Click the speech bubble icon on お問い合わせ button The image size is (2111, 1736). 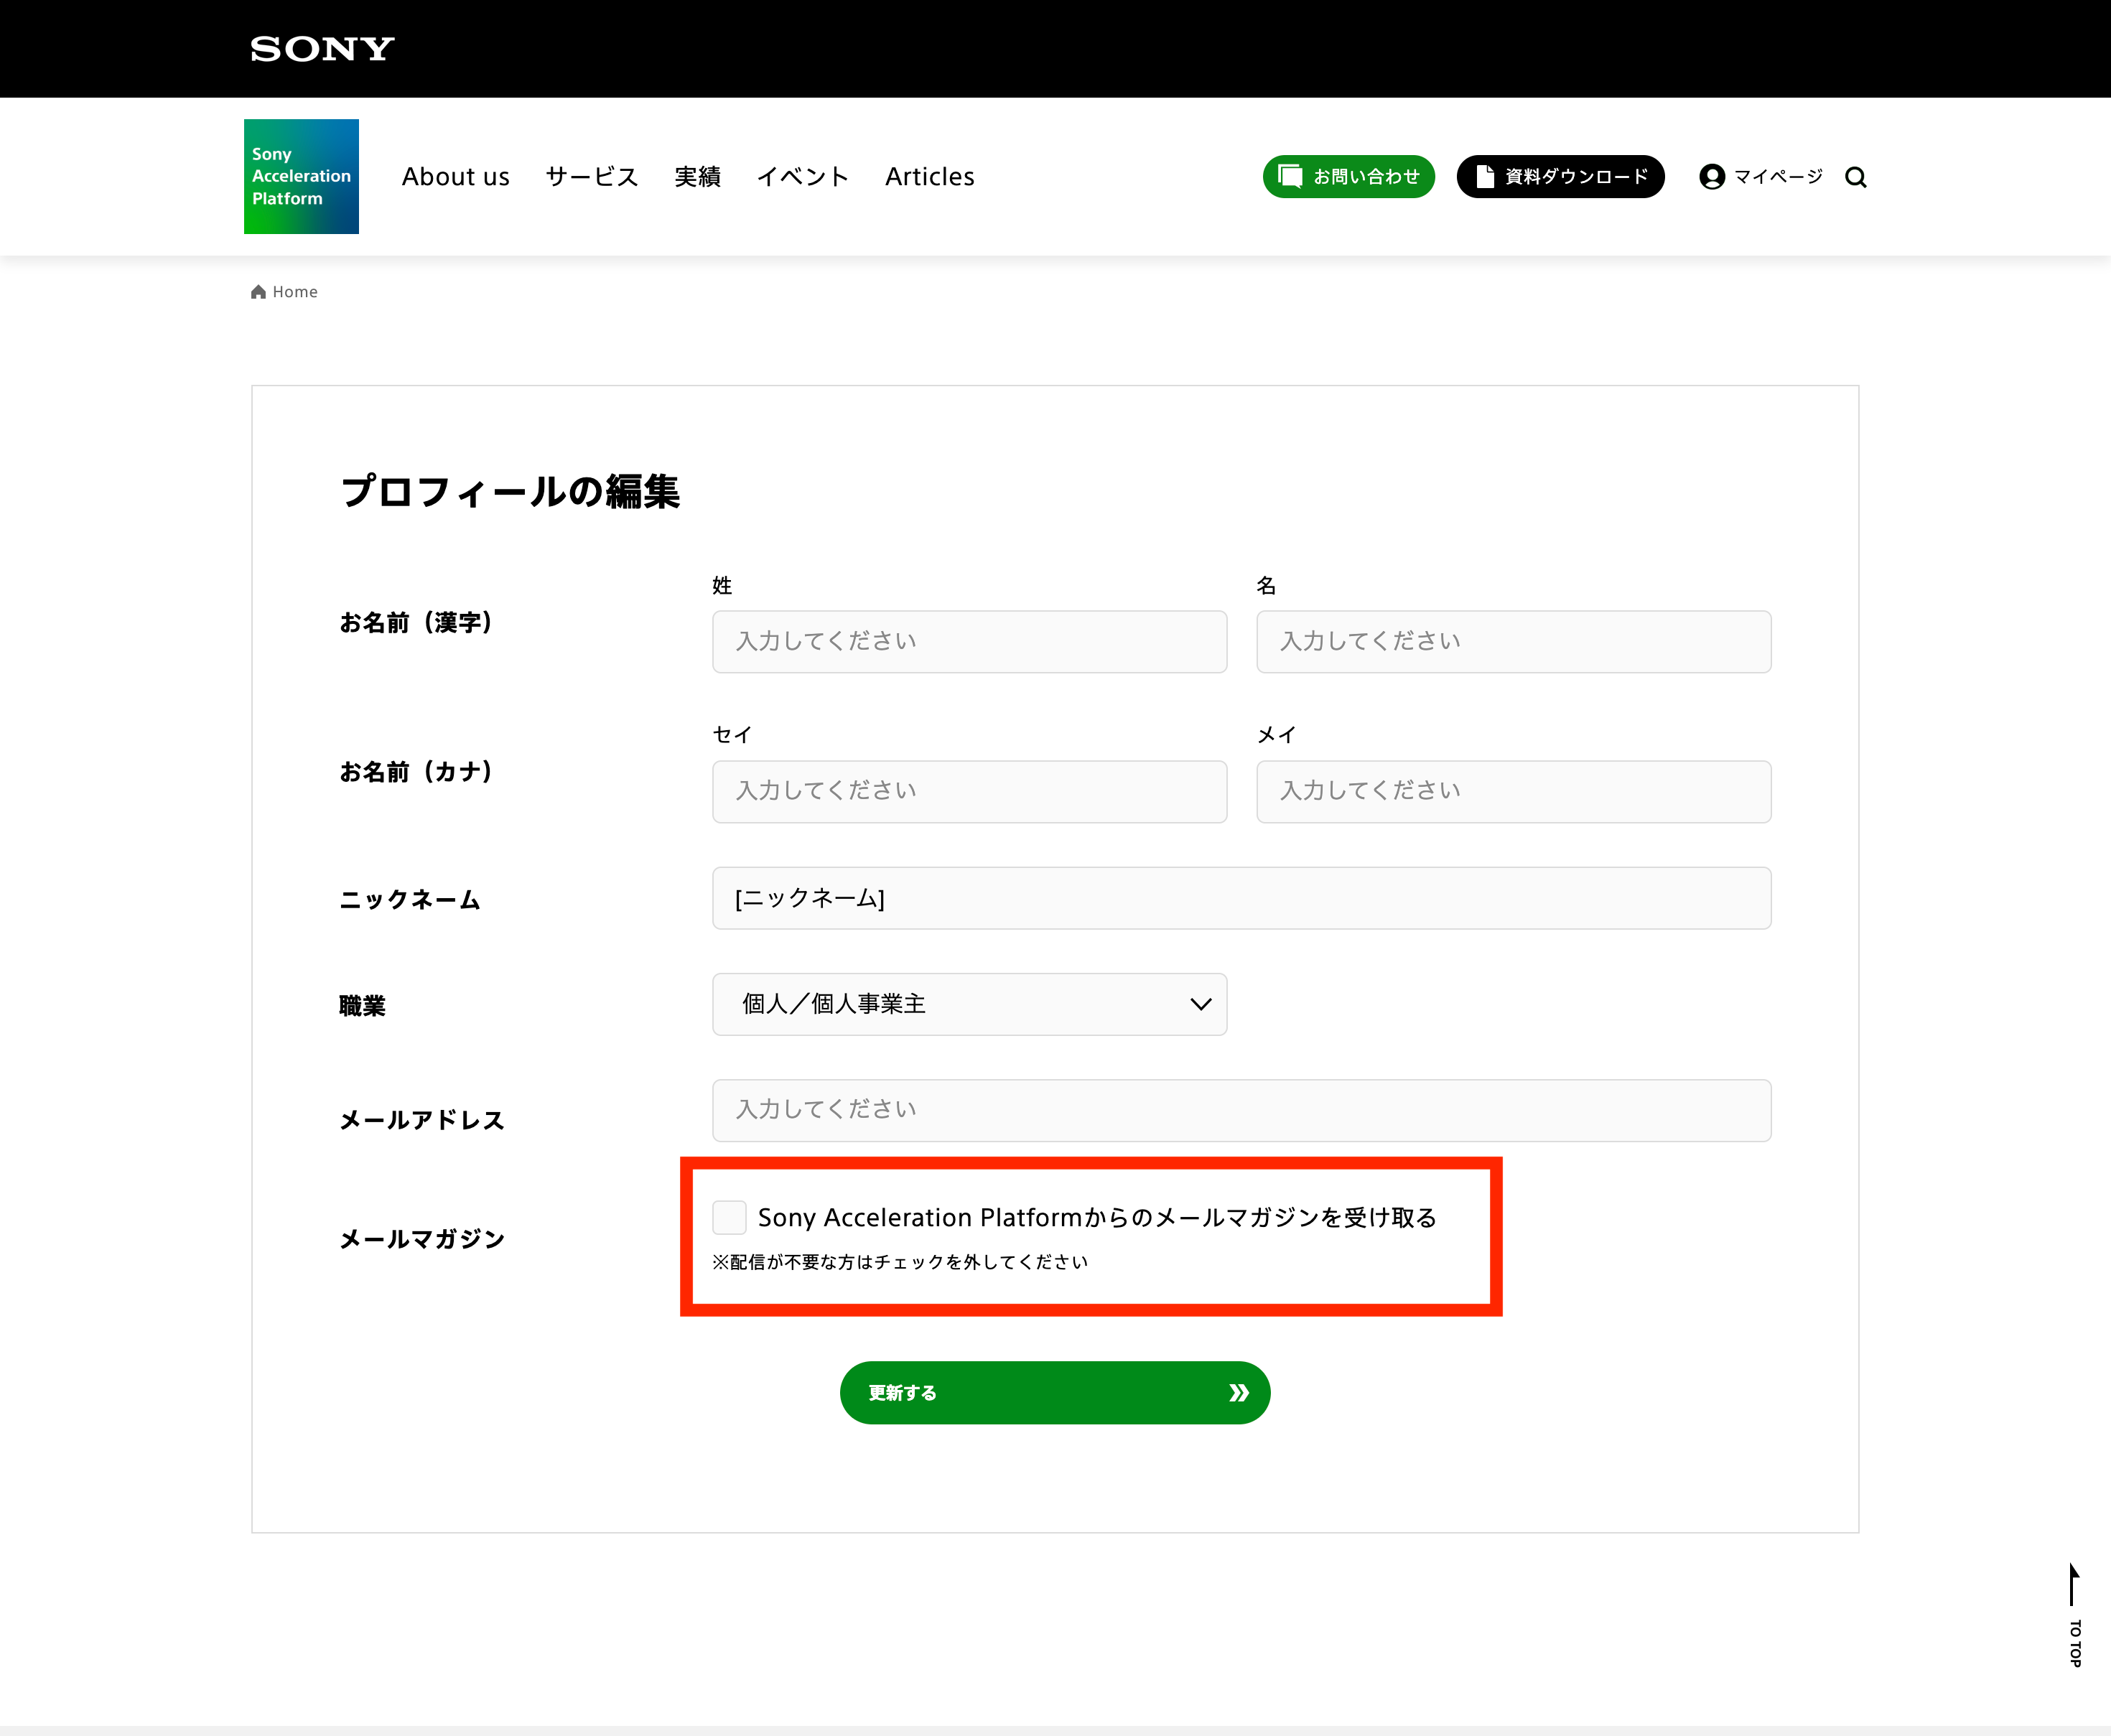tap(1290, 176)
